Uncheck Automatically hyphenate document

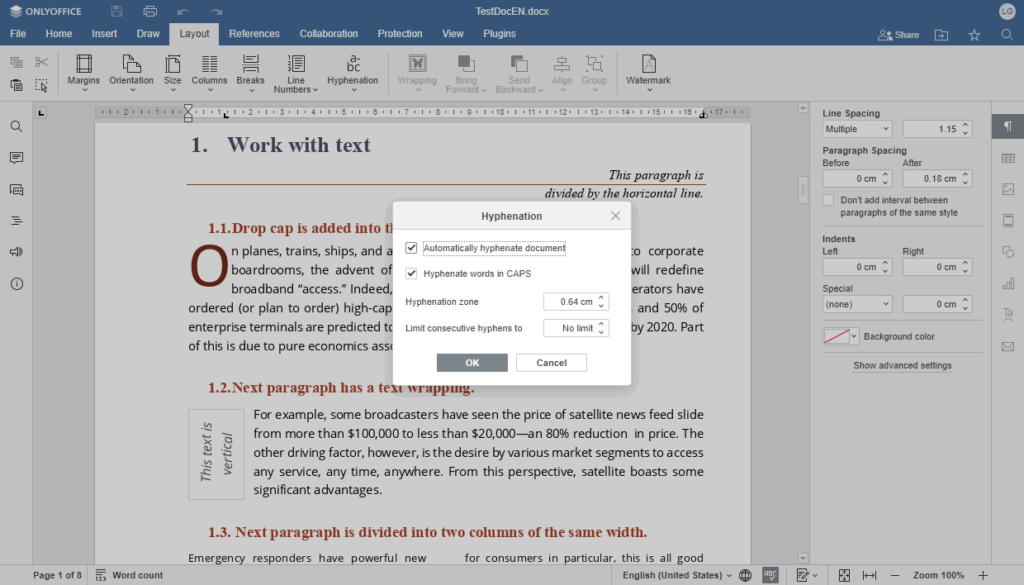[413, 250]
